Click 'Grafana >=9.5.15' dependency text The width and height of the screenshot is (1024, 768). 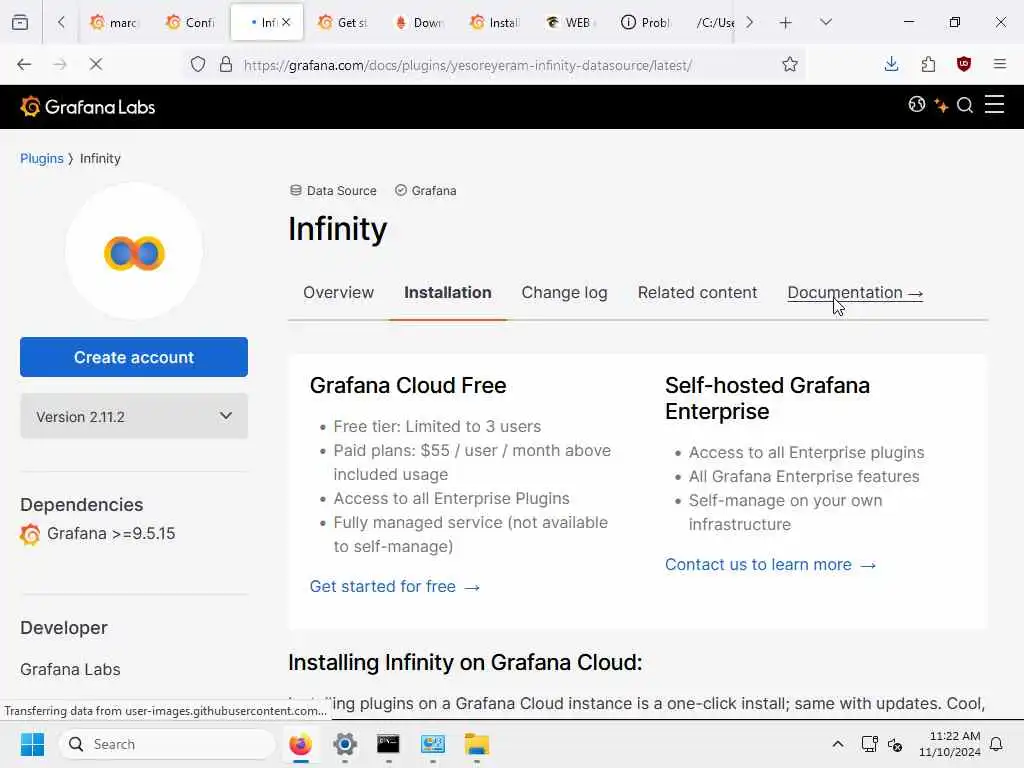111,534
